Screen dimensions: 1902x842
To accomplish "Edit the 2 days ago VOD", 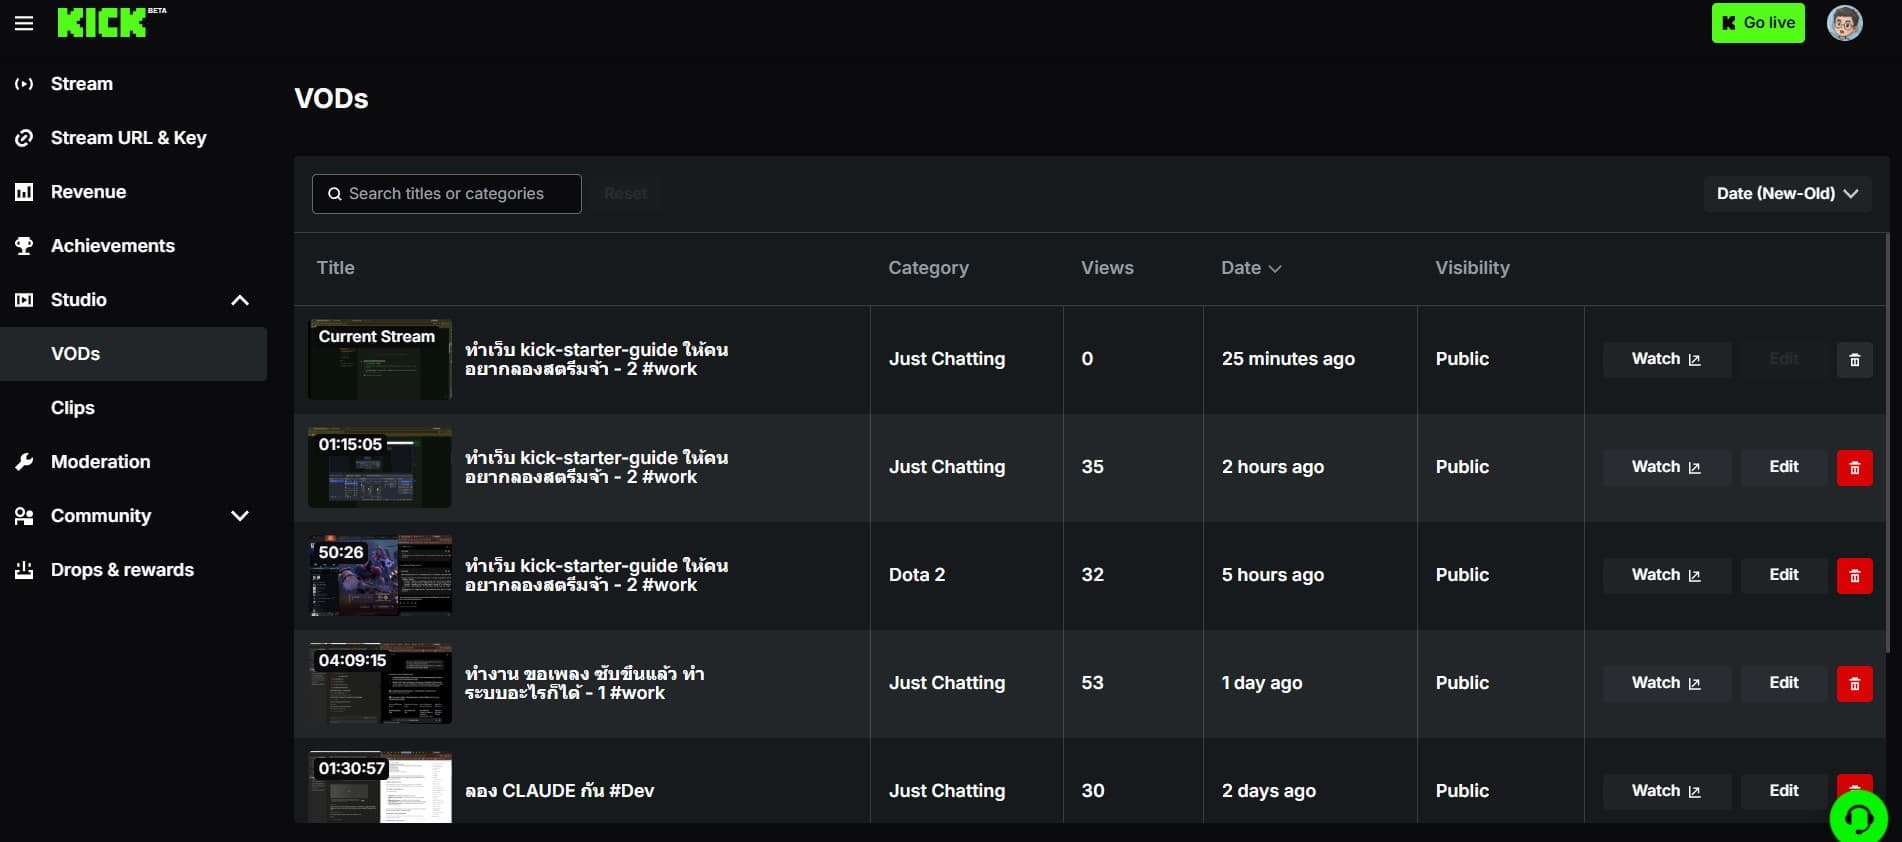I will [1783, 791].
